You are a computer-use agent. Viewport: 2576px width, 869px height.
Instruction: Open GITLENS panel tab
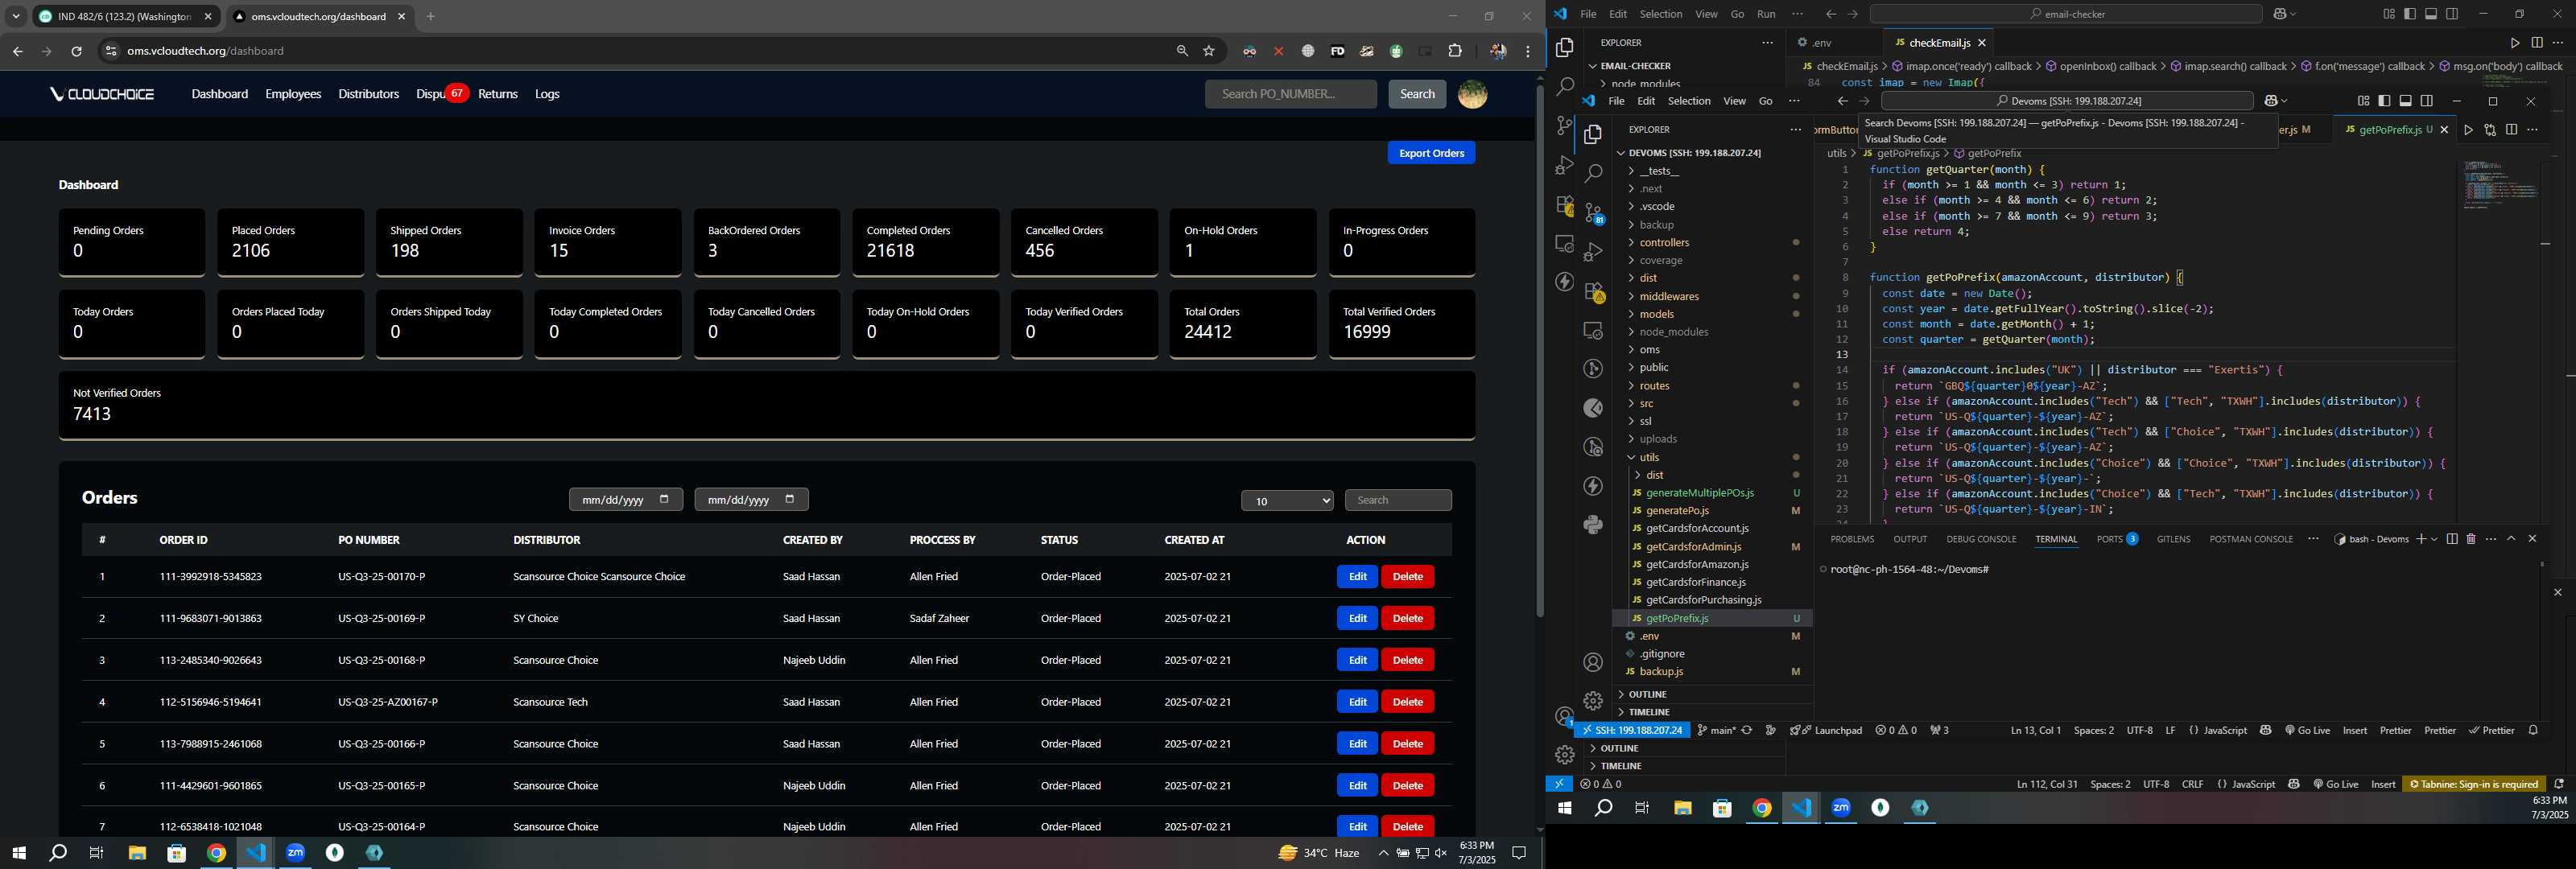pyautogui.click(x=2173, y=539)
